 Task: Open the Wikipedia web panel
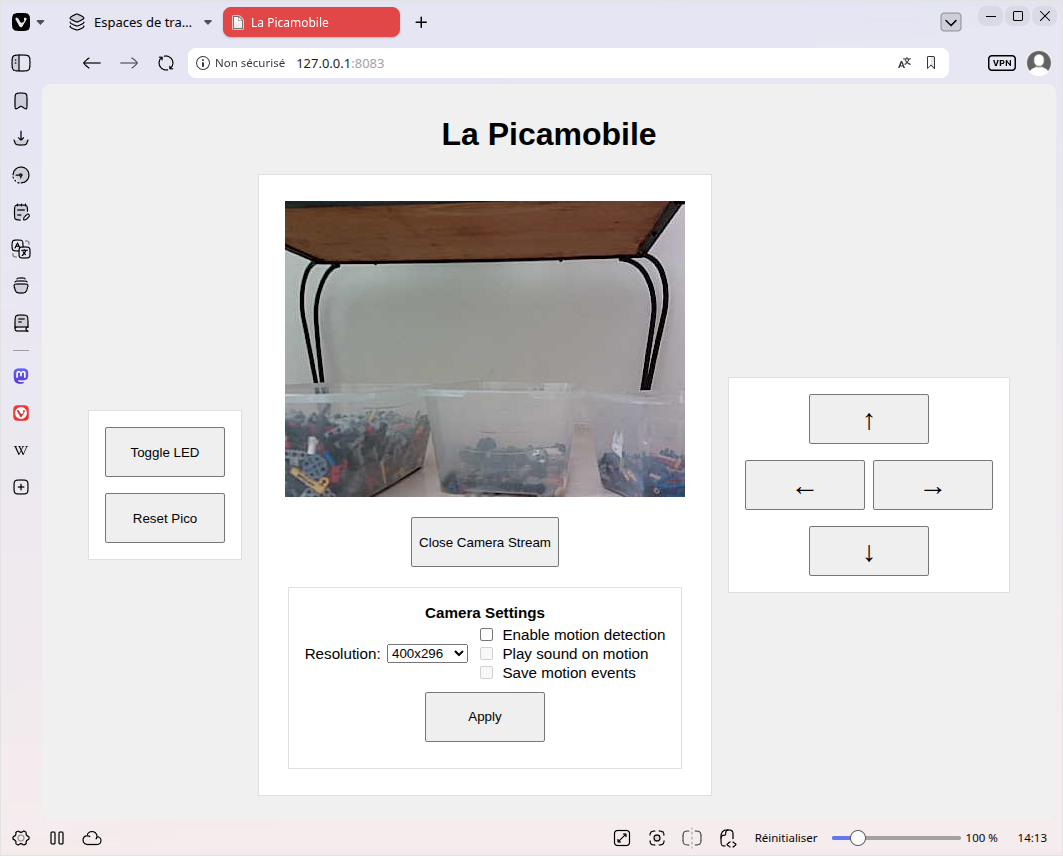click(x=21, y=450)
